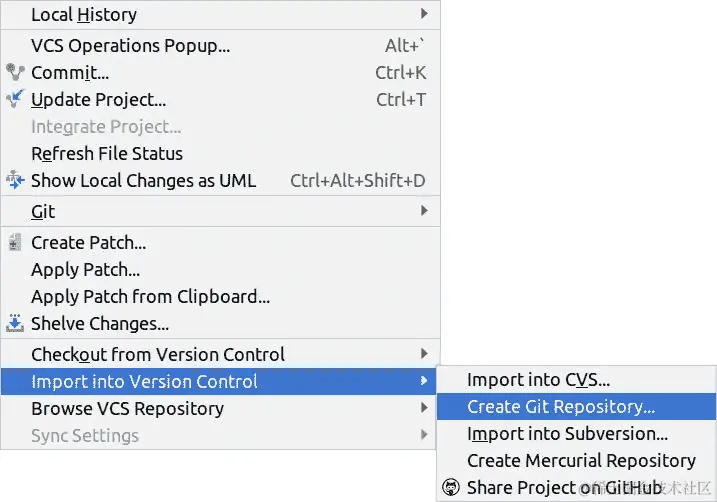717x502 pixels.
Task: Select Import into CVS option
Action: [x=538, y=380]
